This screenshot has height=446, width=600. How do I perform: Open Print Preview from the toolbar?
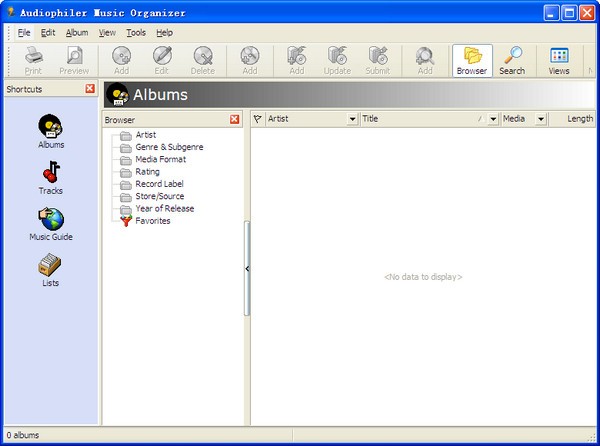[74, 61]
